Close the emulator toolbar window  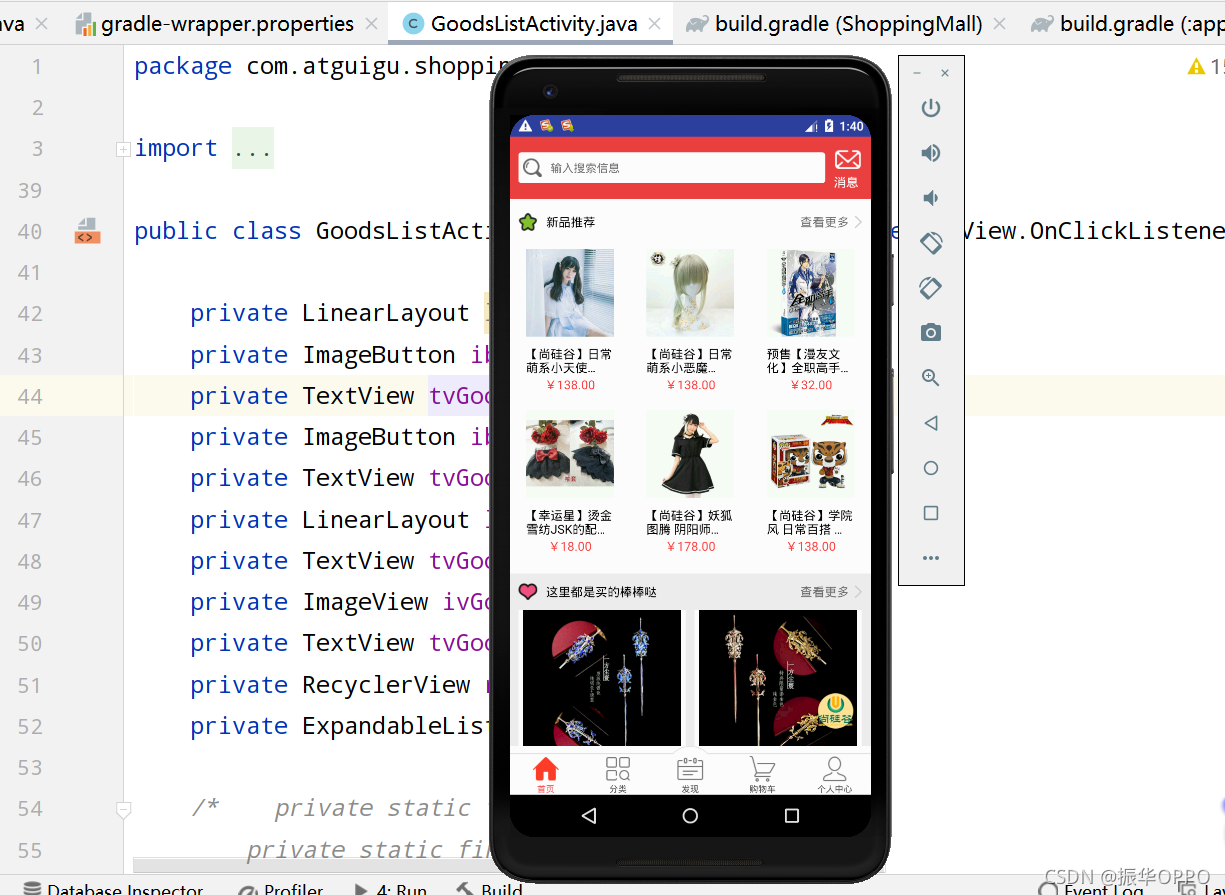(x=945, y=73)
